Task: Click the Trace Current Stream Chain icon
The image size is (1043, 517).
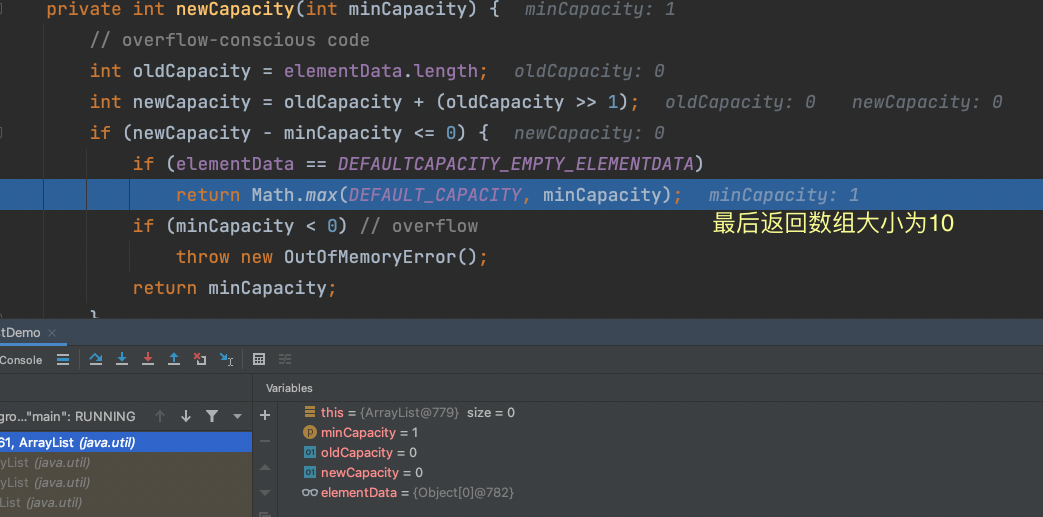Action: pos(285,359)
